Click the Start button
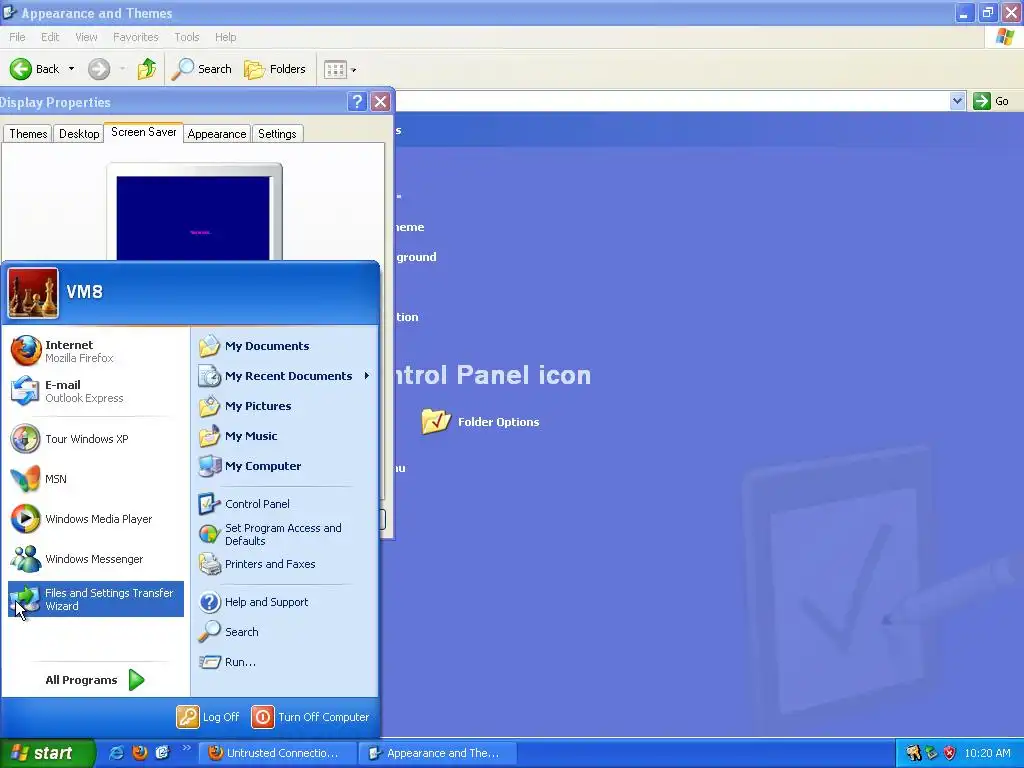Screen dimensions: 1024x768 point(47,753)
